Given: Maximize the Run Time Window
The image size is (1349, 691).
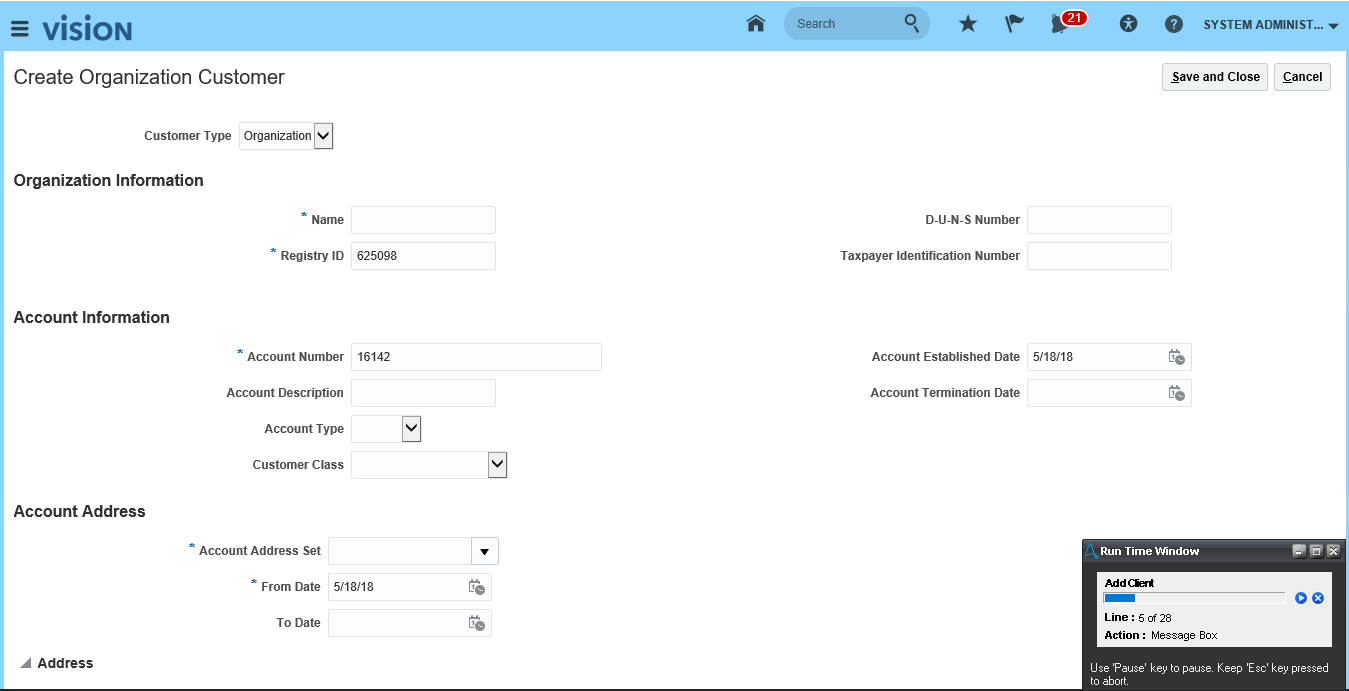Looking at the screenshot, I should click(x=1316, y=551).
